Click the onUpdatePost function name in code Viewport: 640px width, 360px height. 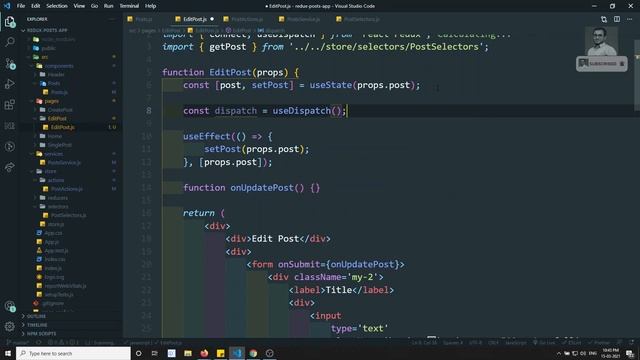pos(262,188)
